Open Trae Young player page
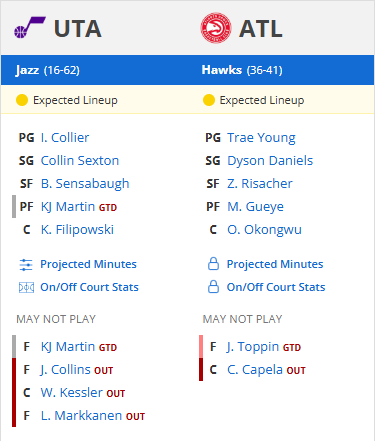Viewport: 375px width, 441px height. [261, 138]
